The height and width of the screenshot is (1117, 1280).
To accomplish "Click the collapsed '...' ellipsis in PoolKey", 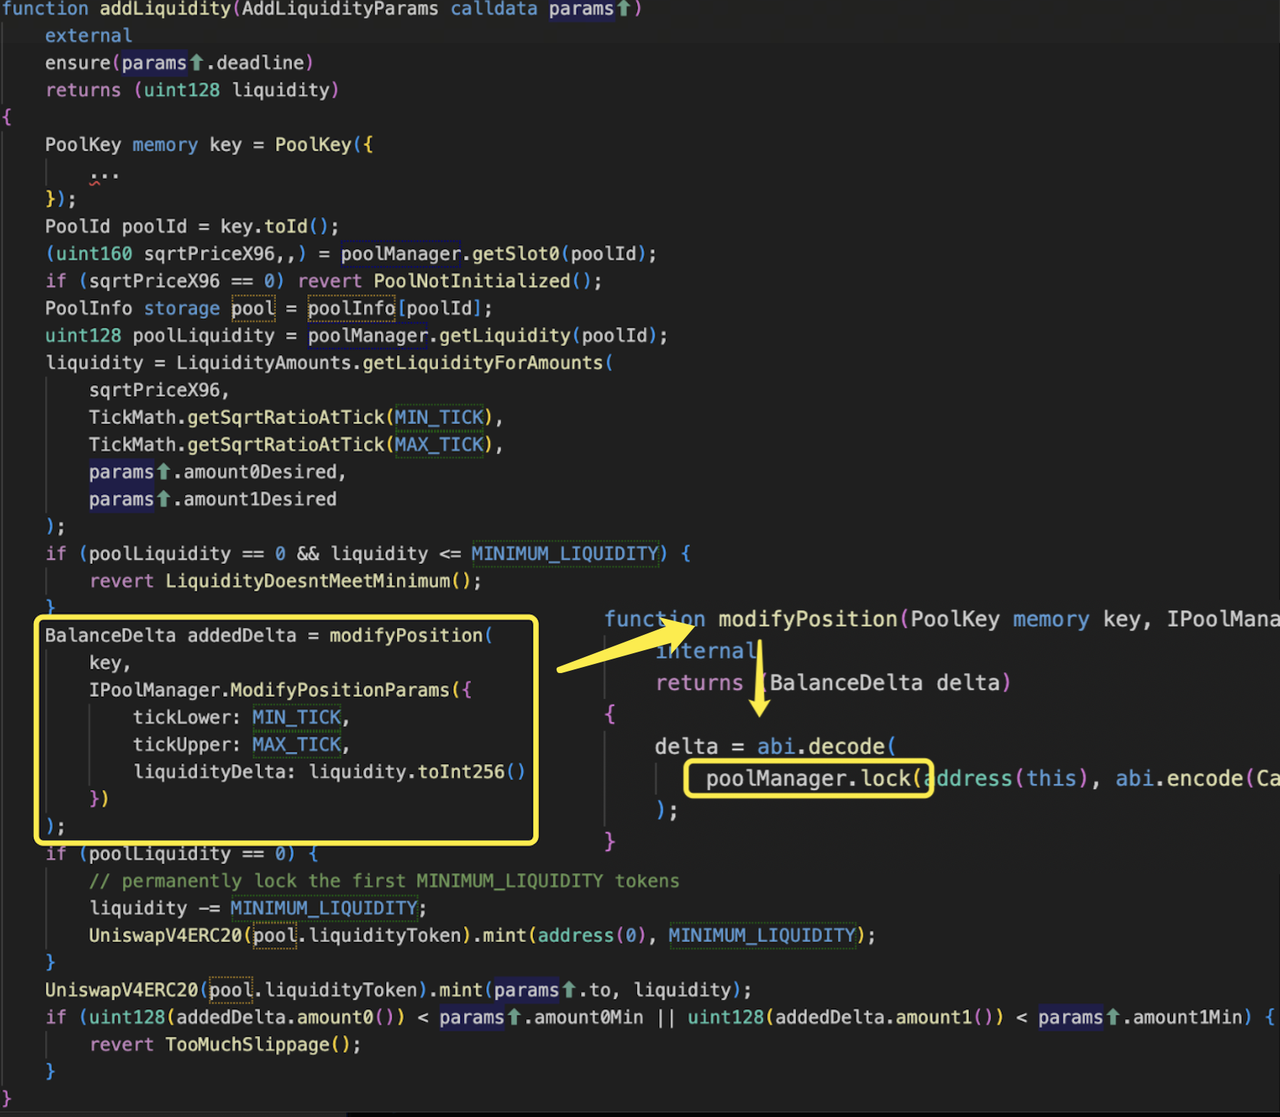I will (104, 174).
